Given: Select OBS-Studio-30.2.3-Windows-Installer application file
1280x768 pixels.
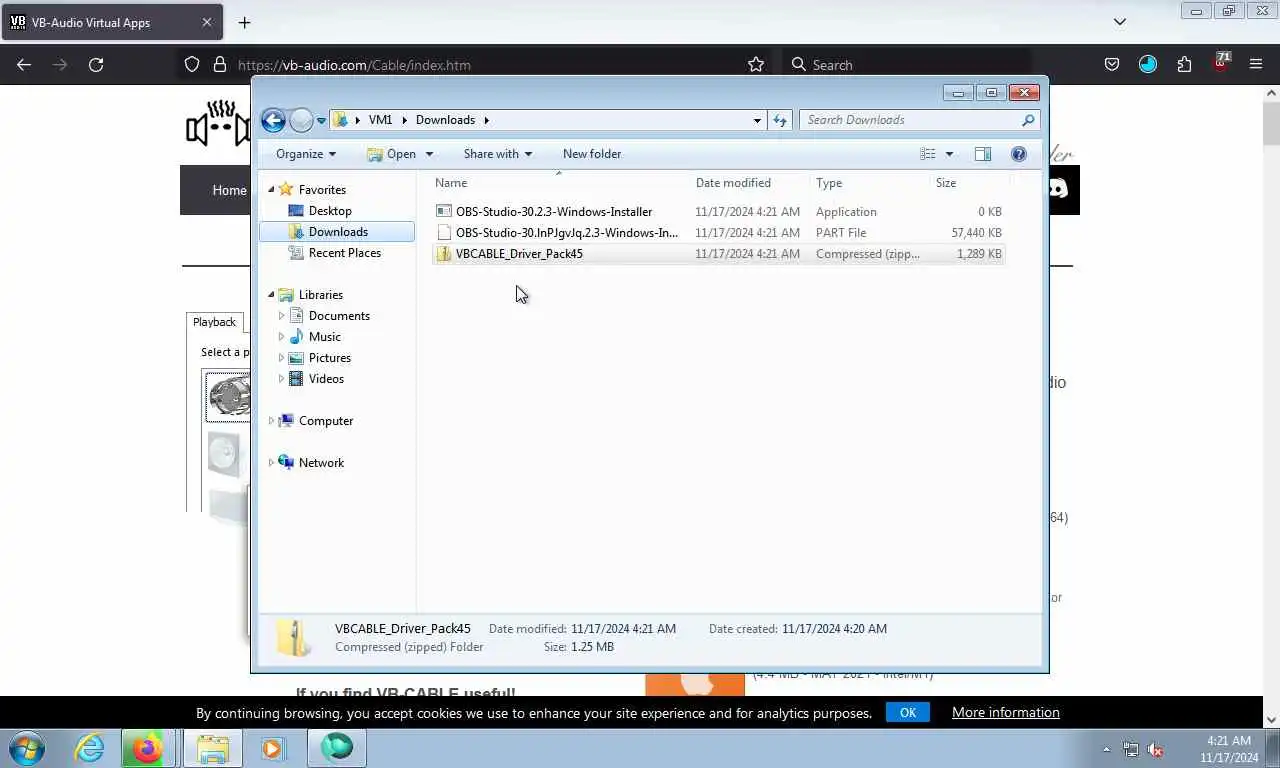Looking at the screenshot, I should pos(719,212).
